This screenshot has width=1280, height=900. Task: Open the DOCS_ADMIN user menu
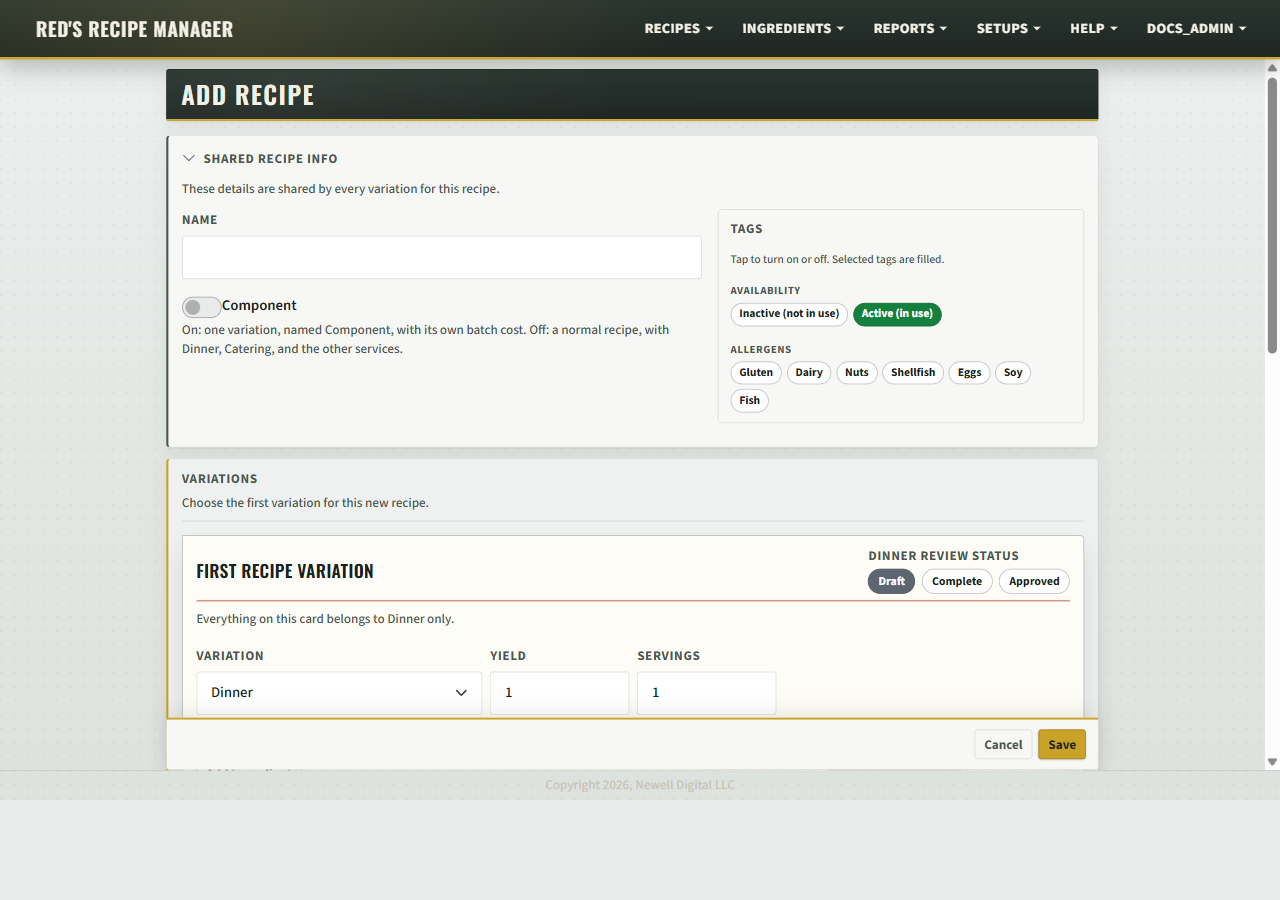[x=1197, y=28]
